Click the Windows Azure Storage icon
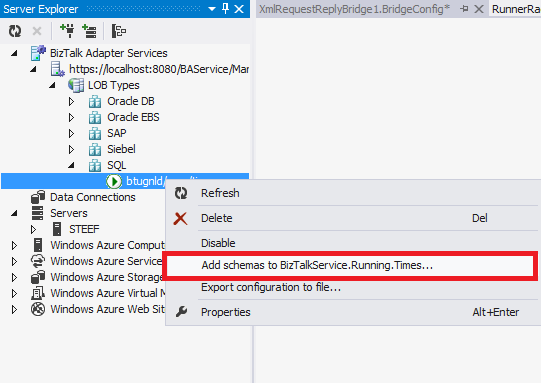The width and height of the screenshot is (541, 383). [38, 277]
